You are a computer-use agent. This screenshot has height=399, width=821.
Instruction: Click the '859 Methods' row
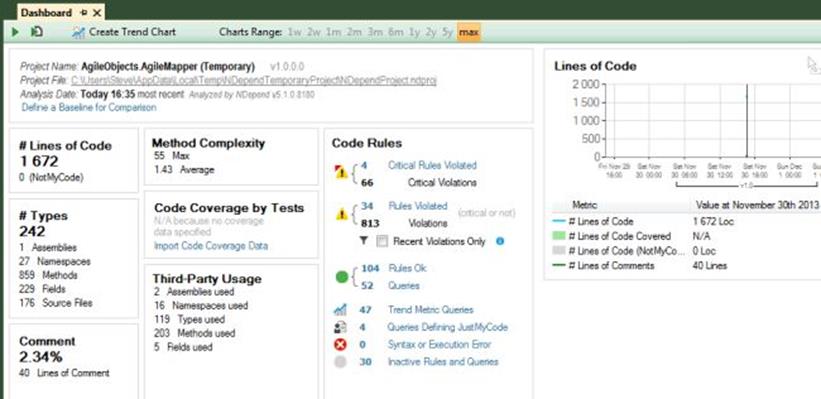coord(48,275)
